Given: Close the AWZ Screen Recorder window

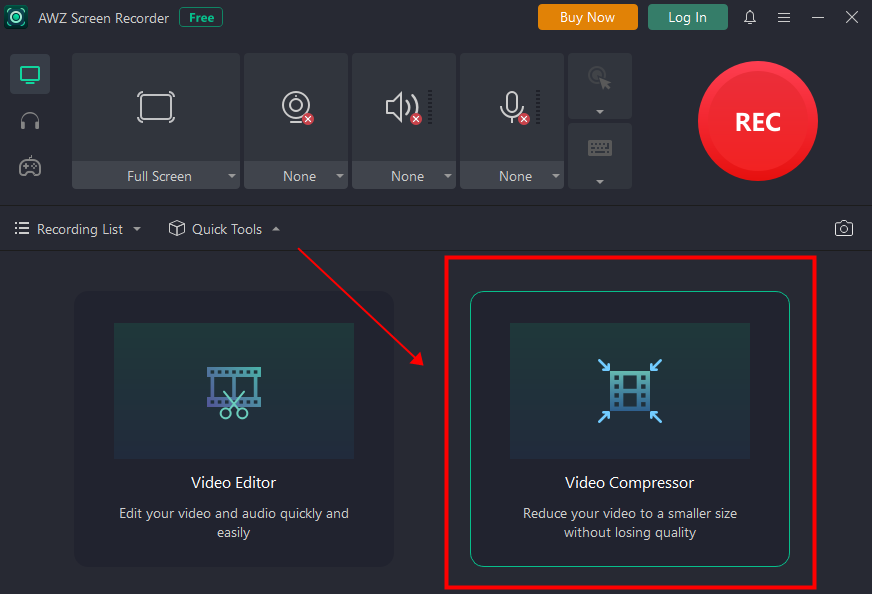Looking at the screenshot, I should coord(851,17).
